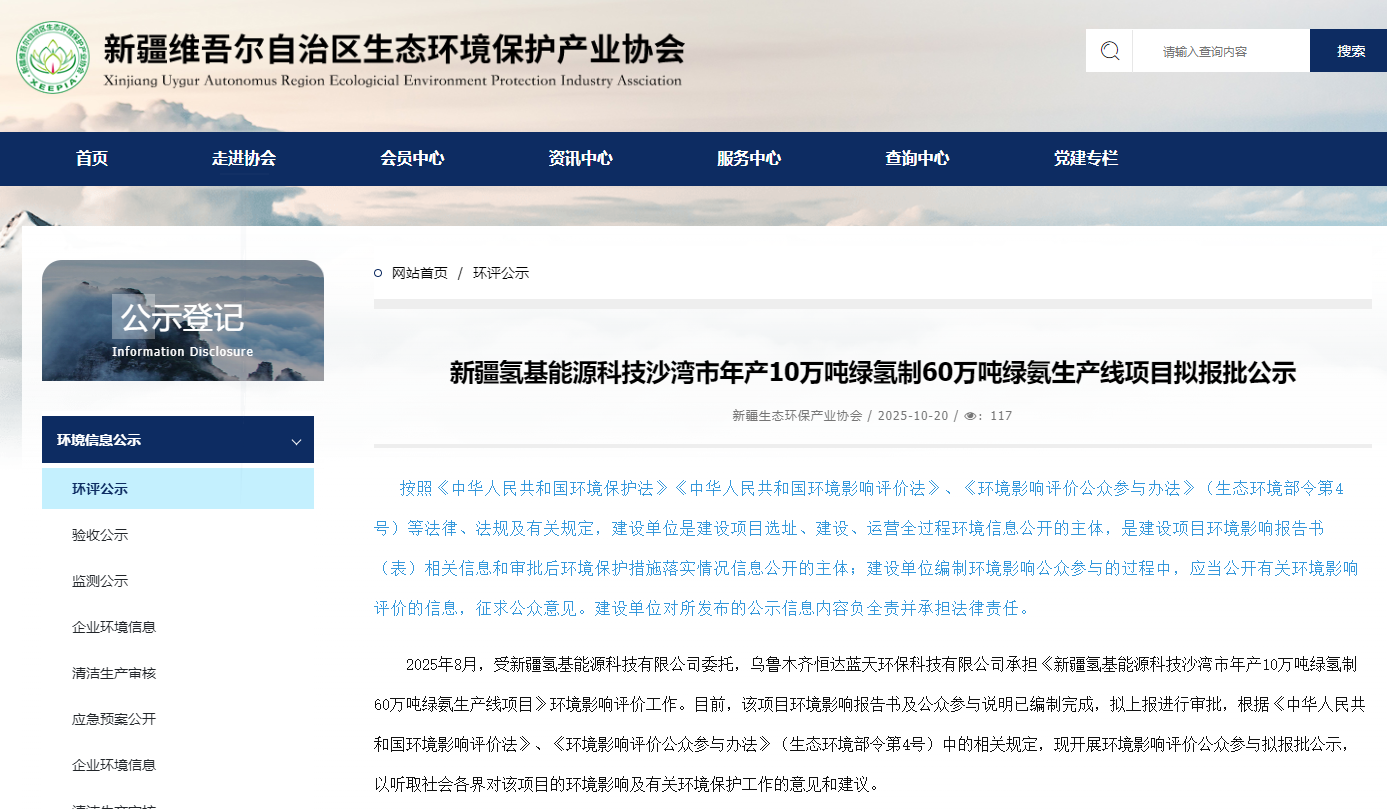This screenshot has height=809, width=1387.
Task: Open the 服务中心 menu item
Action: [x=749, y=158]
